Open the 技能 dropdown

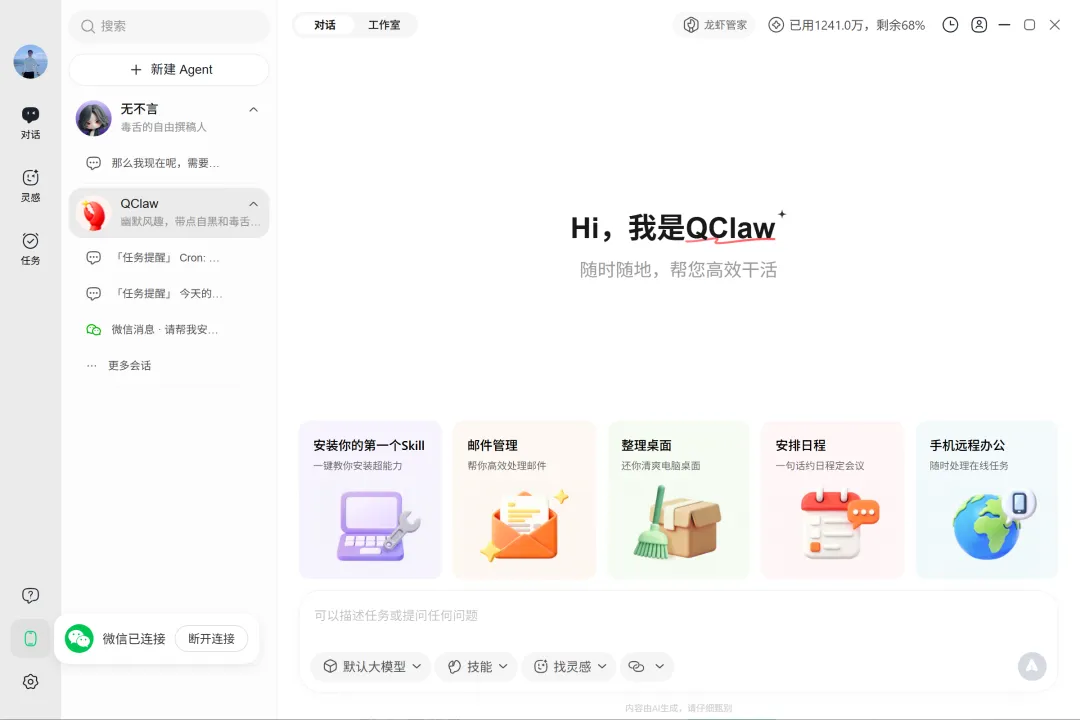coord(477,666)
